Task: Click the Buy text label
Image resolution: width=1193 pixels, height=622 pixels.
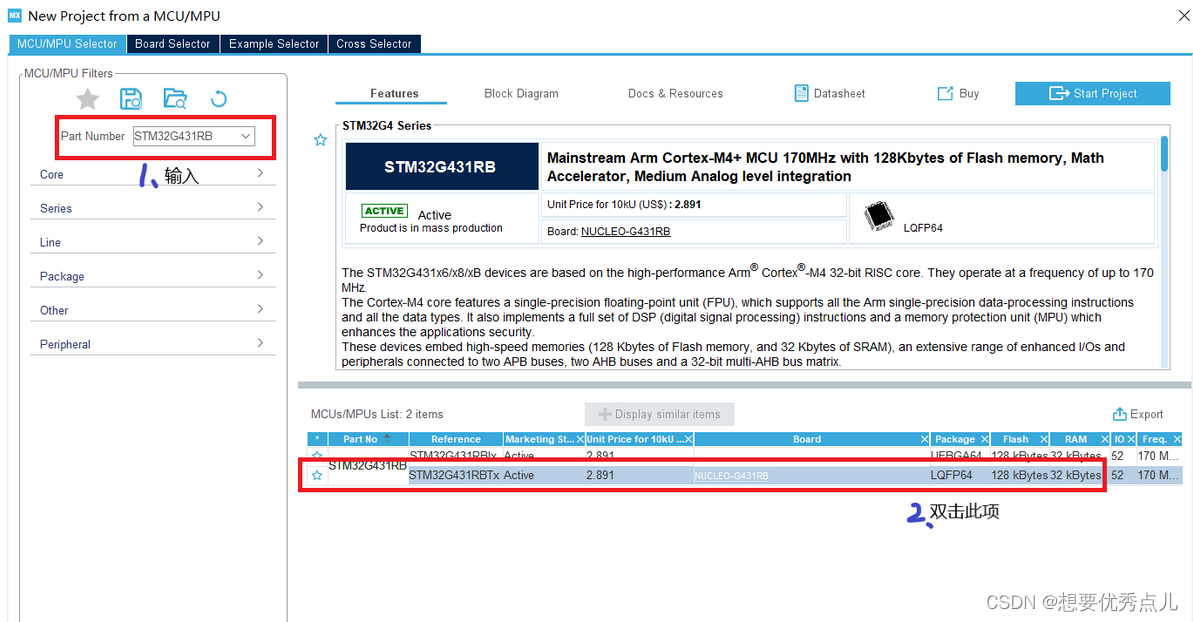Action: point(969,94)
